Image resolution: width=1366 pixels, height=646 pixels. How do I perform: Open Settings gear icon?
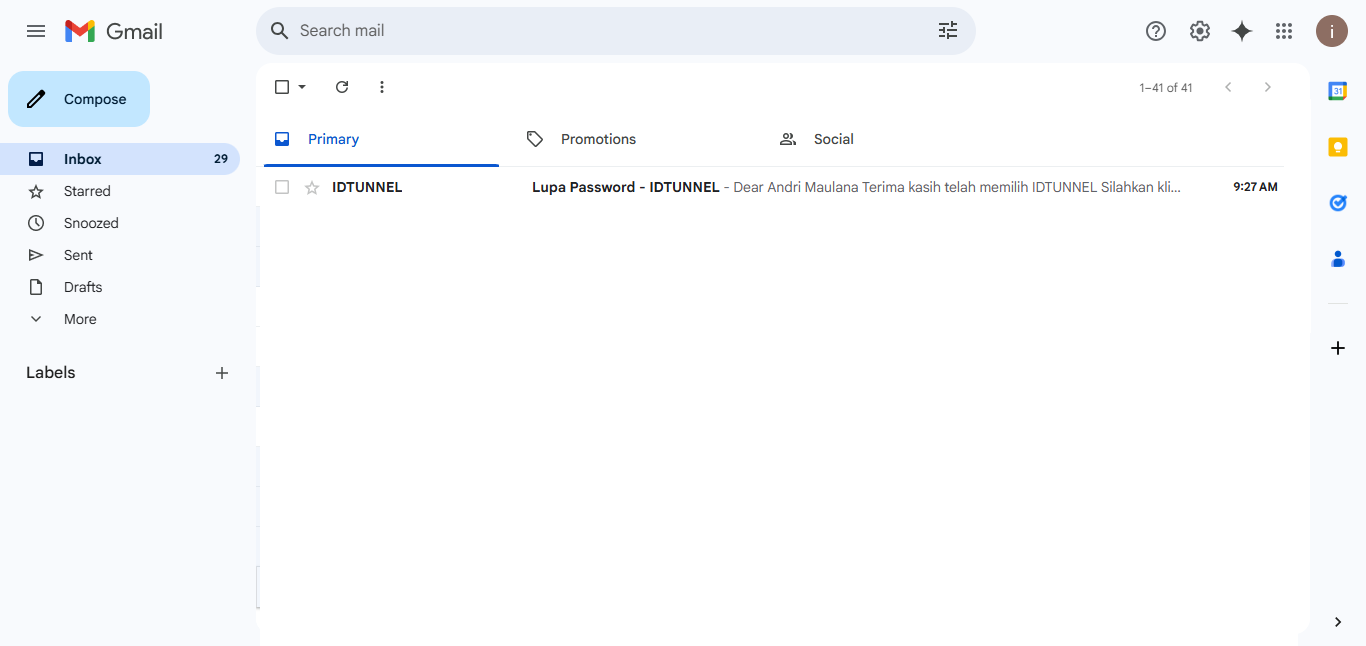(1200, 31)
